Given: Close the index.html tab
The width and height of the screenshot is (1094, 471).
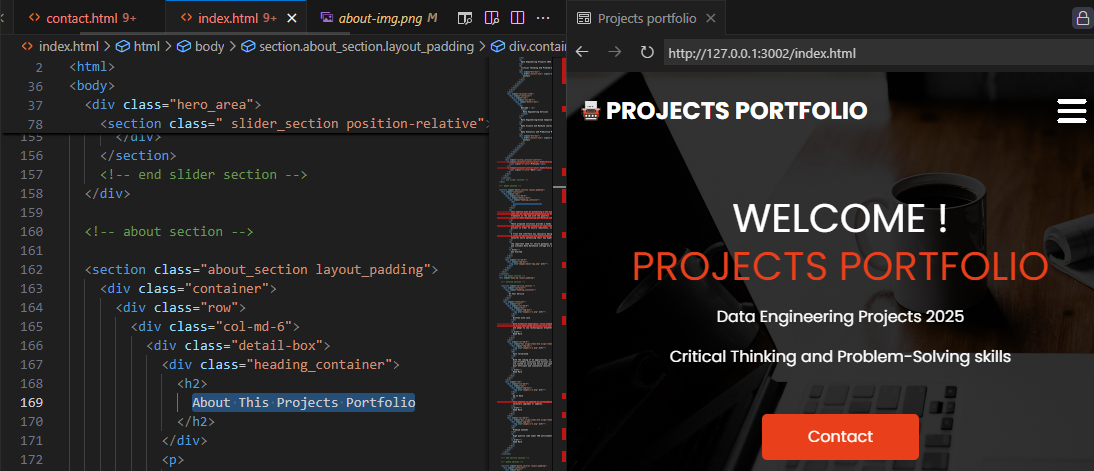Looking at the screenshot, I should tap(292, 18).
